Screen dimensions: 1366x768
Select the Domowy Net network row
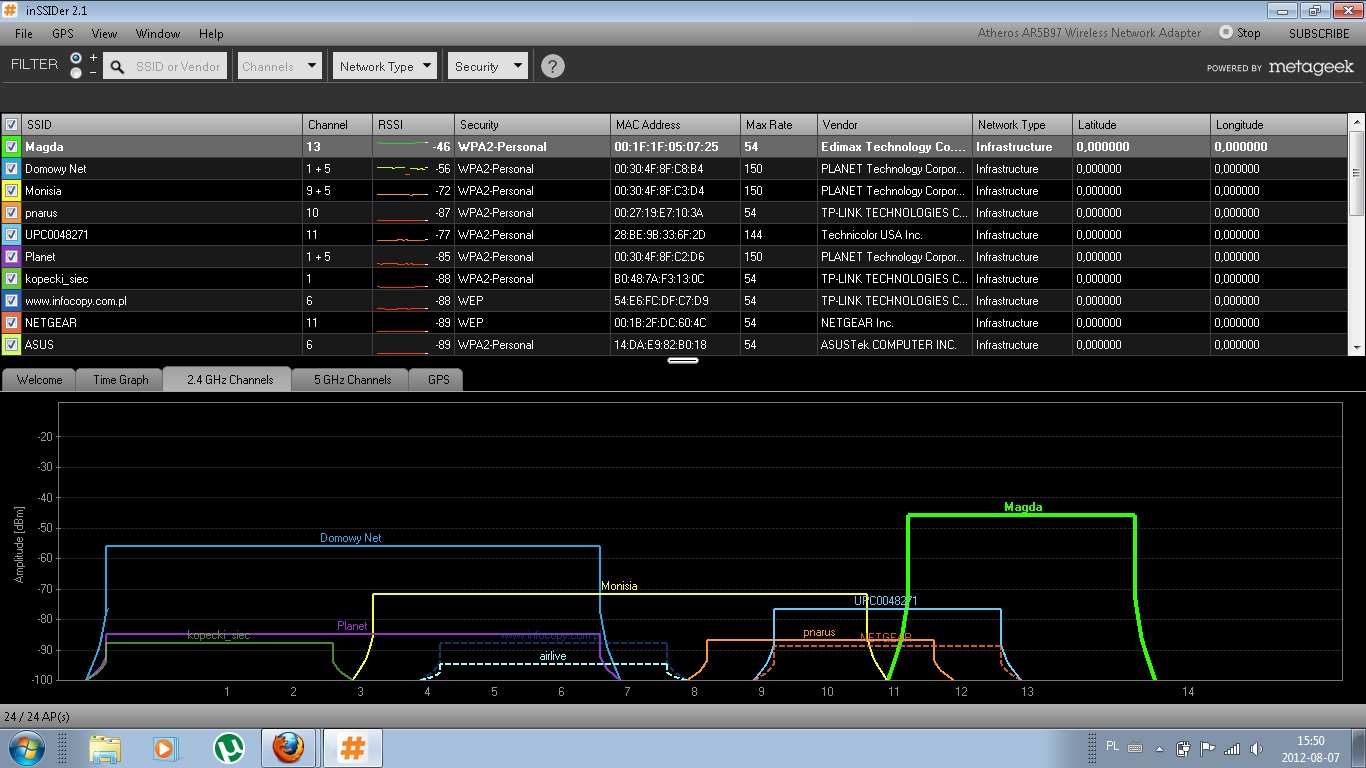[675, 168]
